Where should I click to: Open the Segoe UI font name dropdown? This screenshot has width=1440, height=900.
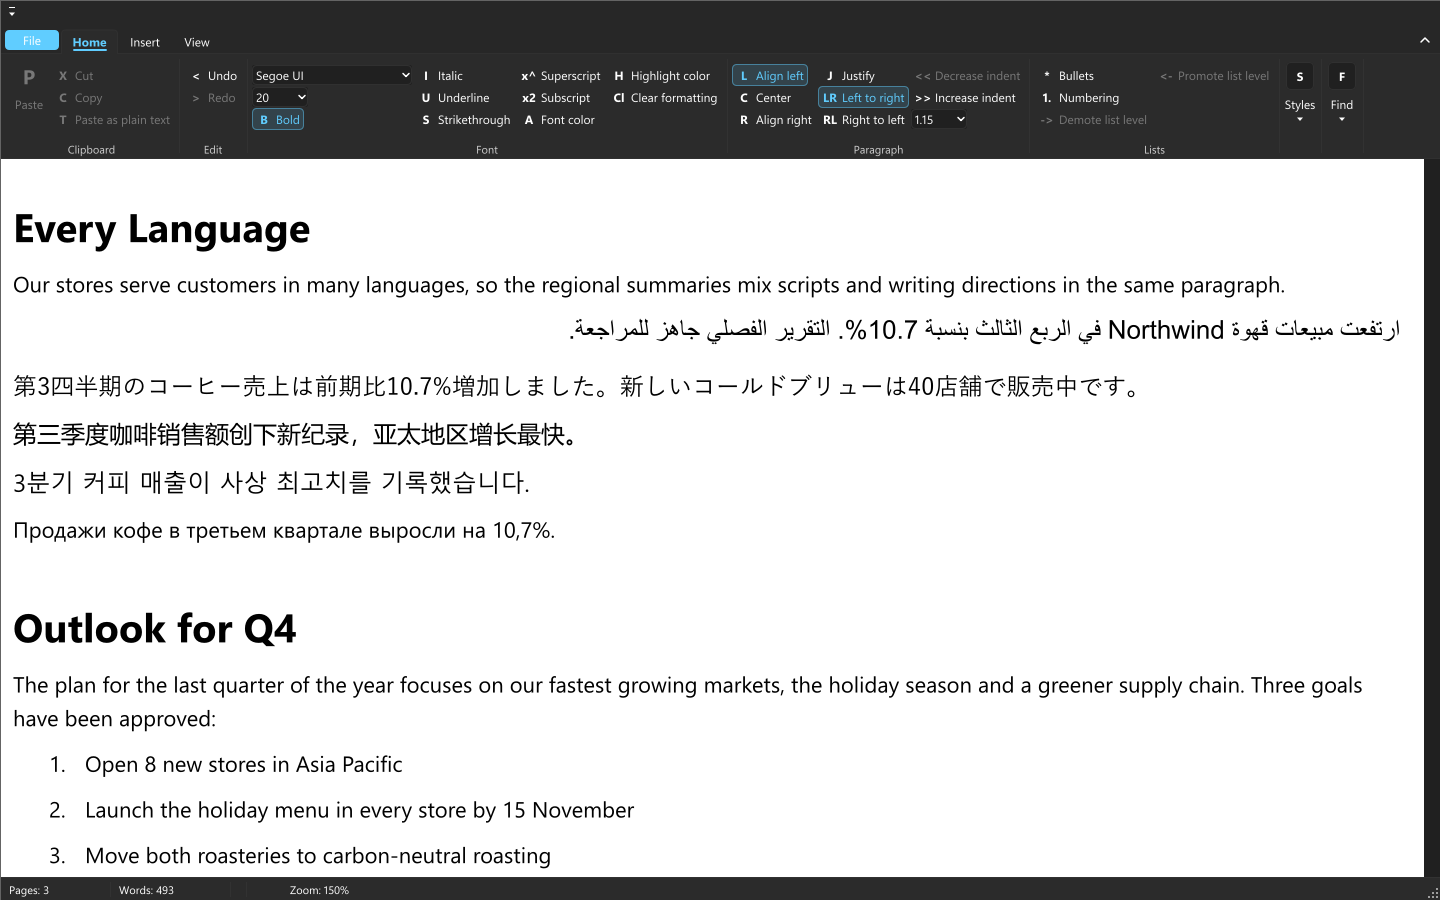(x=332, y=76)
